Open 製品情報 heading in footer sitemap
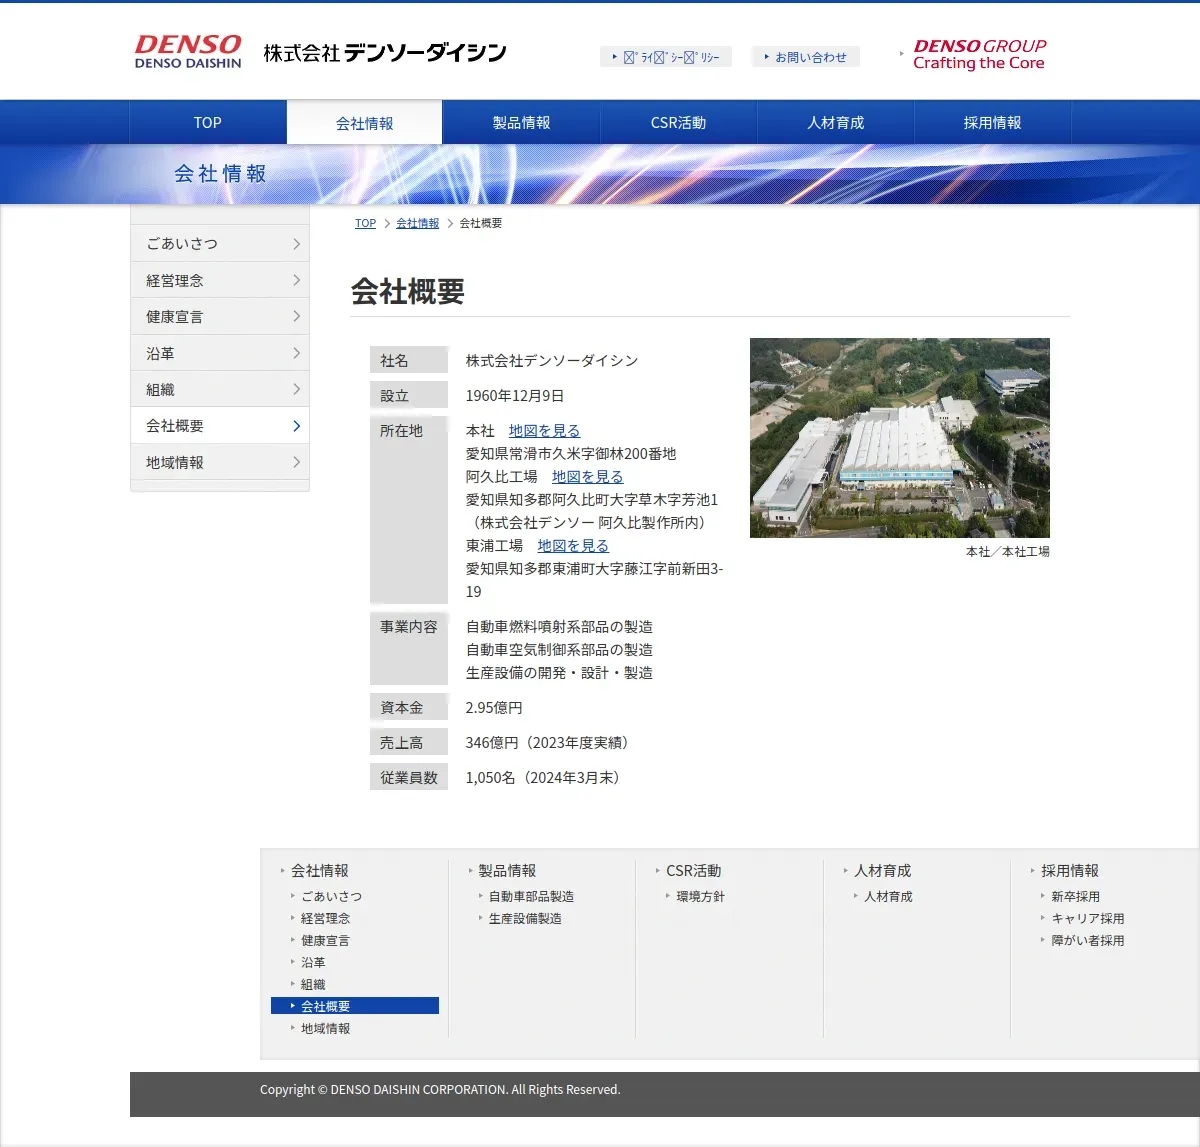Image resolution: width=1200 pixels, height=1147 pixels. [x=507, y=871]
